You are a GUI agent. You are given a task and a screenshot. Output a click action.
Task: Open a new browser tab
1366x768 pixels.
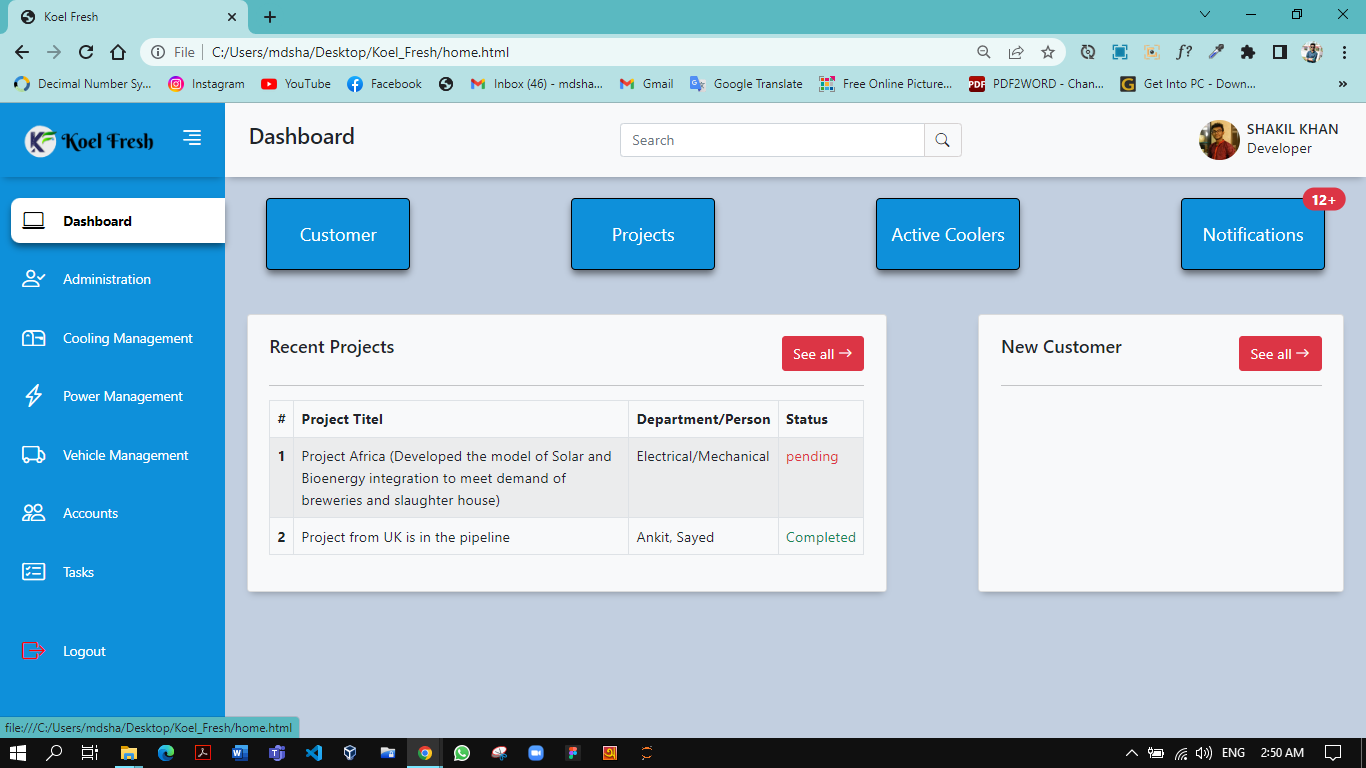pyautogui.click(x=270, y=17)
